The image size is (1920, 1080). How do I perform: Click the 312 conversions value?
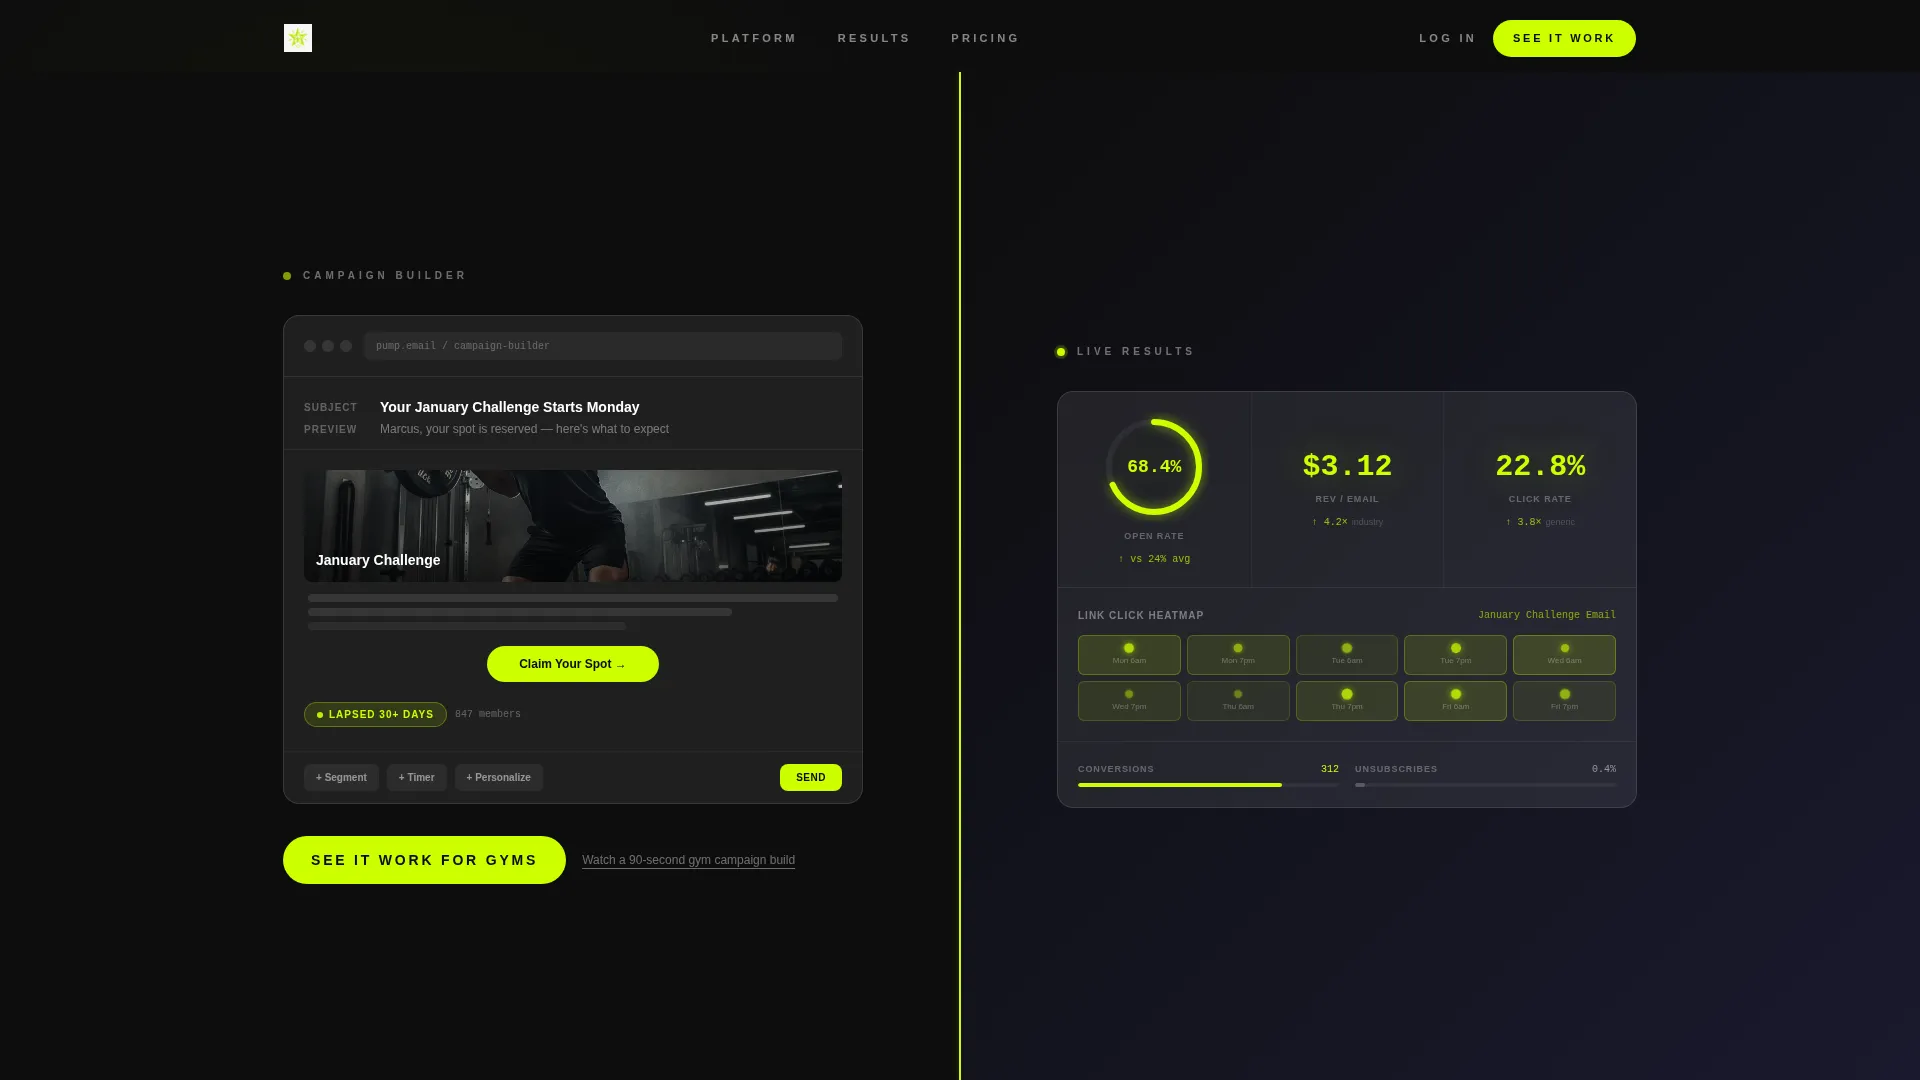pyautogui.click(x=1329, y=769)
